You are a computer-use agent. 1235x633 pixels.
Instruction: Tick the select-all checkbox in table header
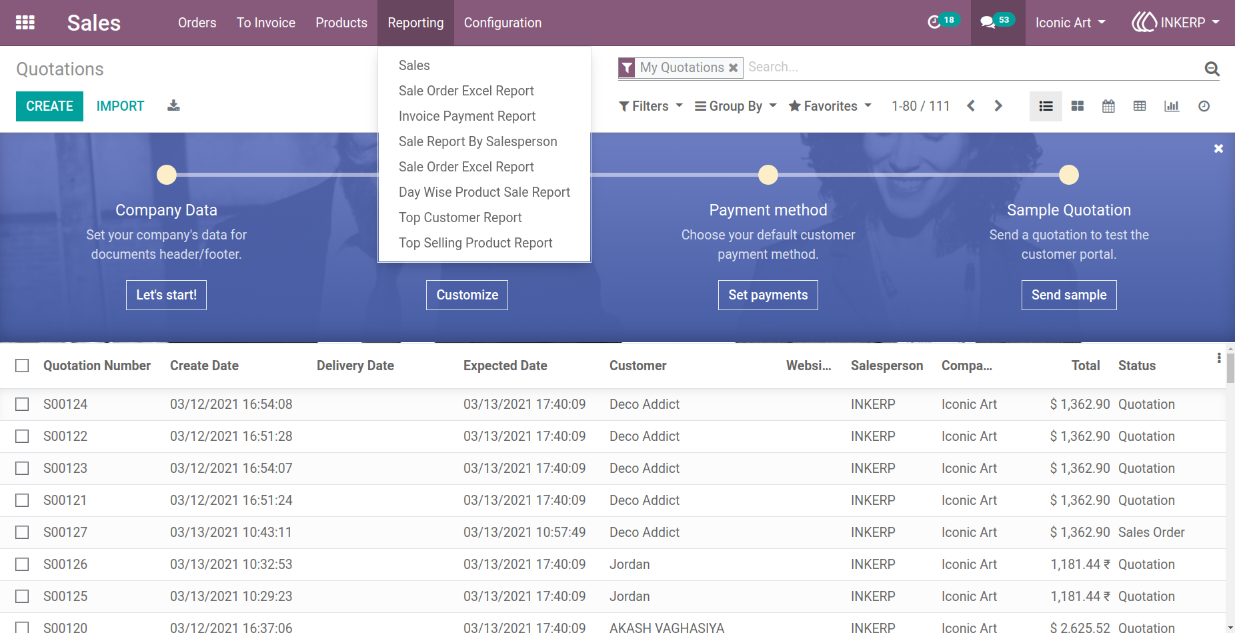point(22,366)
